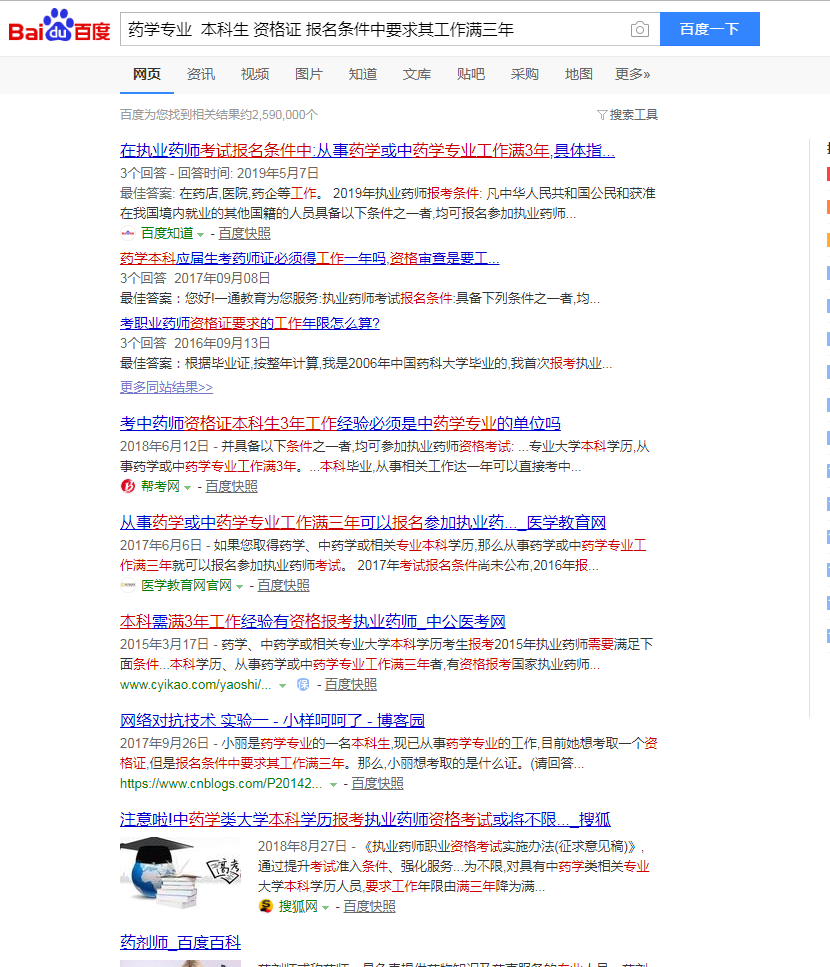830x967 pixels.
Task: Switch to the 地图 tab
Action: coord(578,74)
